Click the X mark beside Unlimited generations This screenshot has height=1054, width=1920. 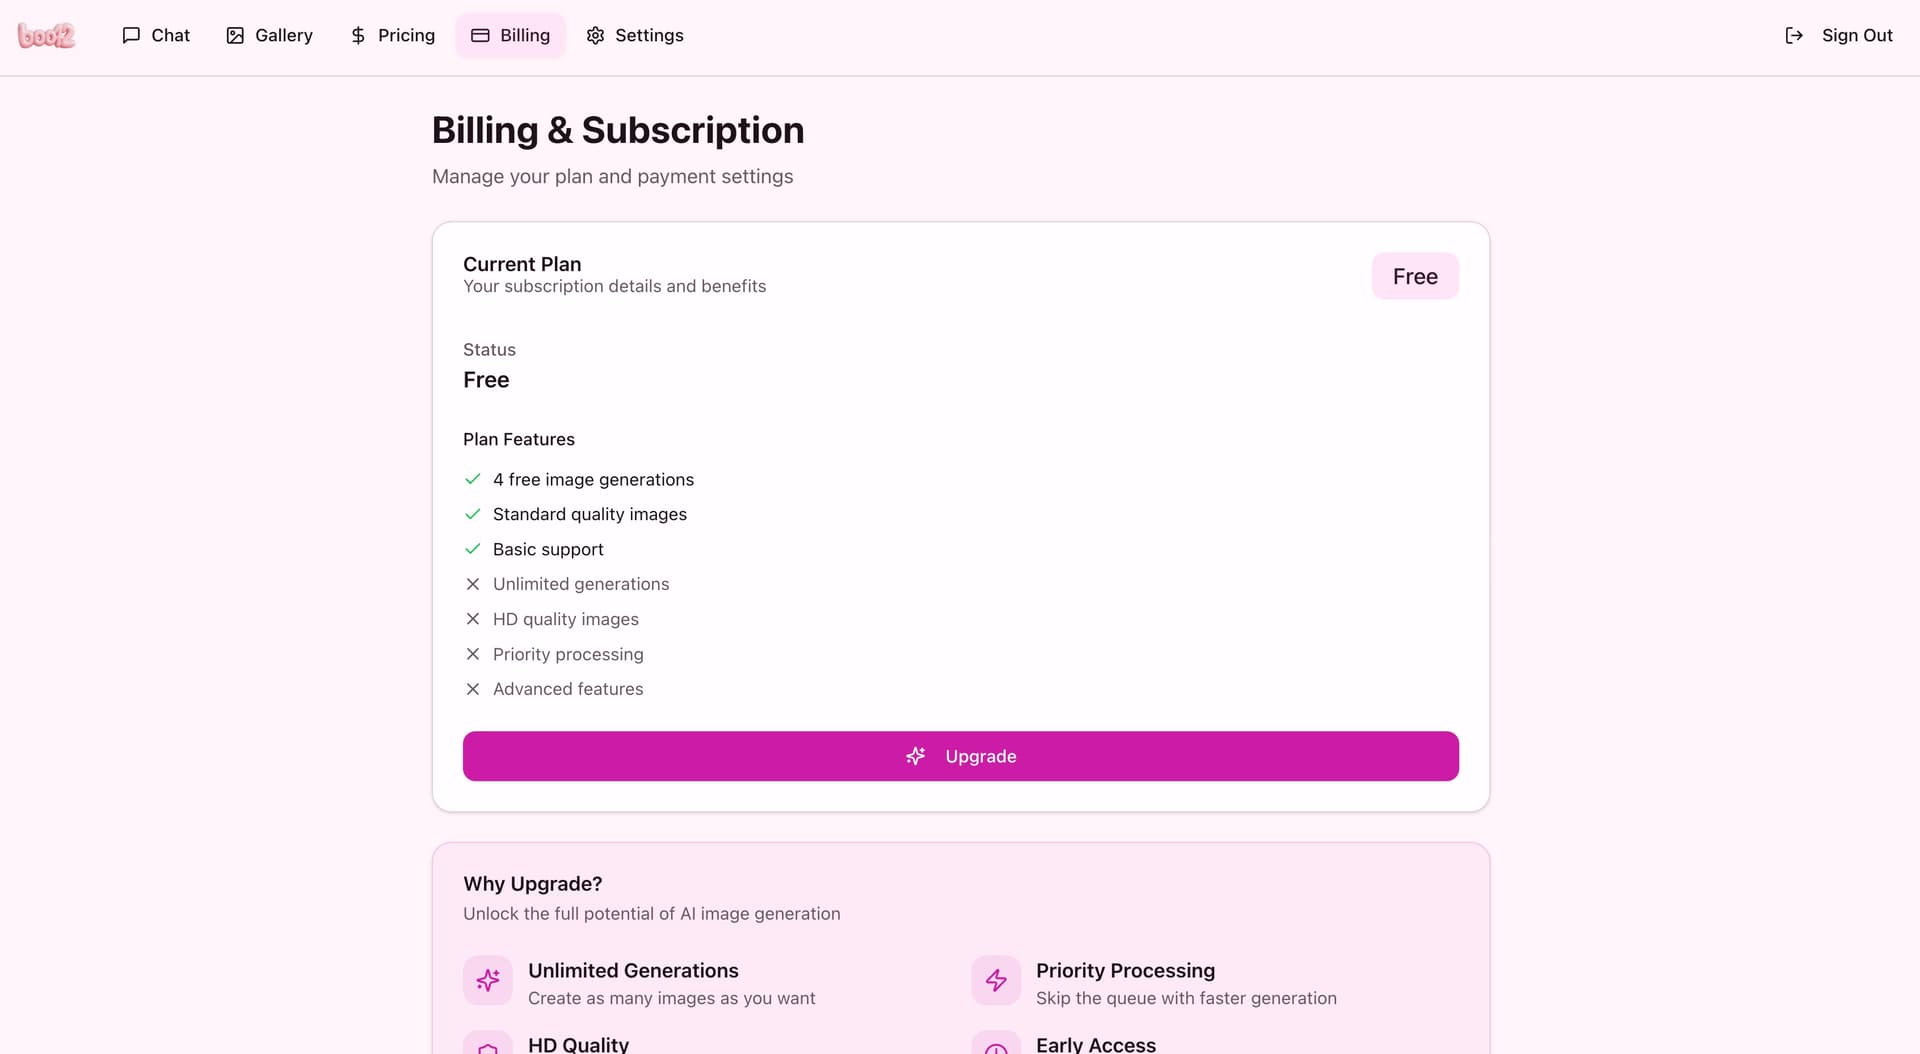click(473, 584)
